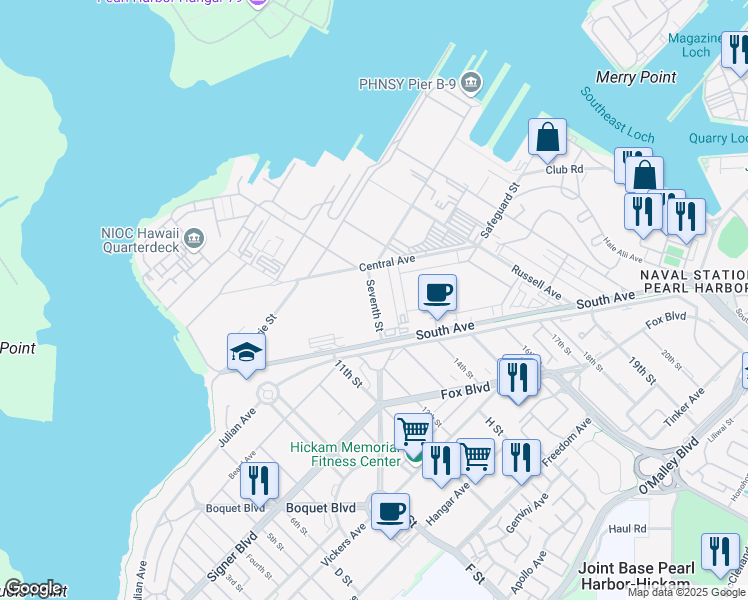Click the shopping cart marker below Fox Blvd
The width and height of the screenshot is (748, 600).
[413, 432]
